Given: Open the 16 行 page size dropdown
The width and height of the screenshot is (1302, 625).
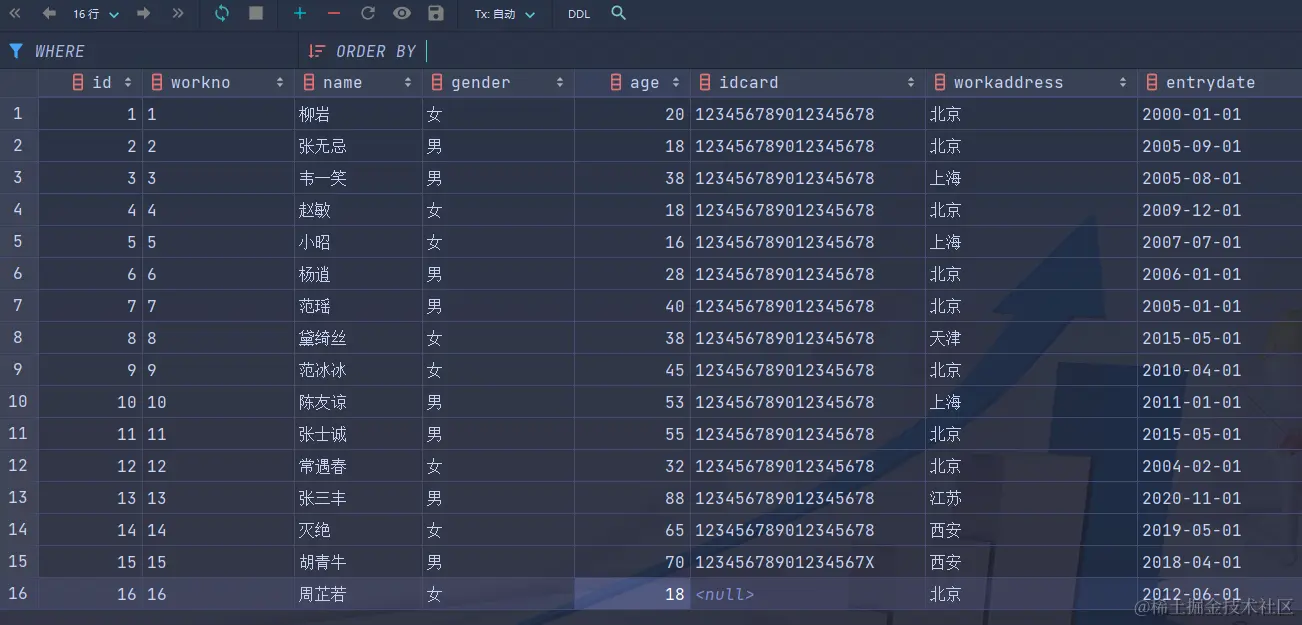Looking at the screenshot, I should click(96, 14).
